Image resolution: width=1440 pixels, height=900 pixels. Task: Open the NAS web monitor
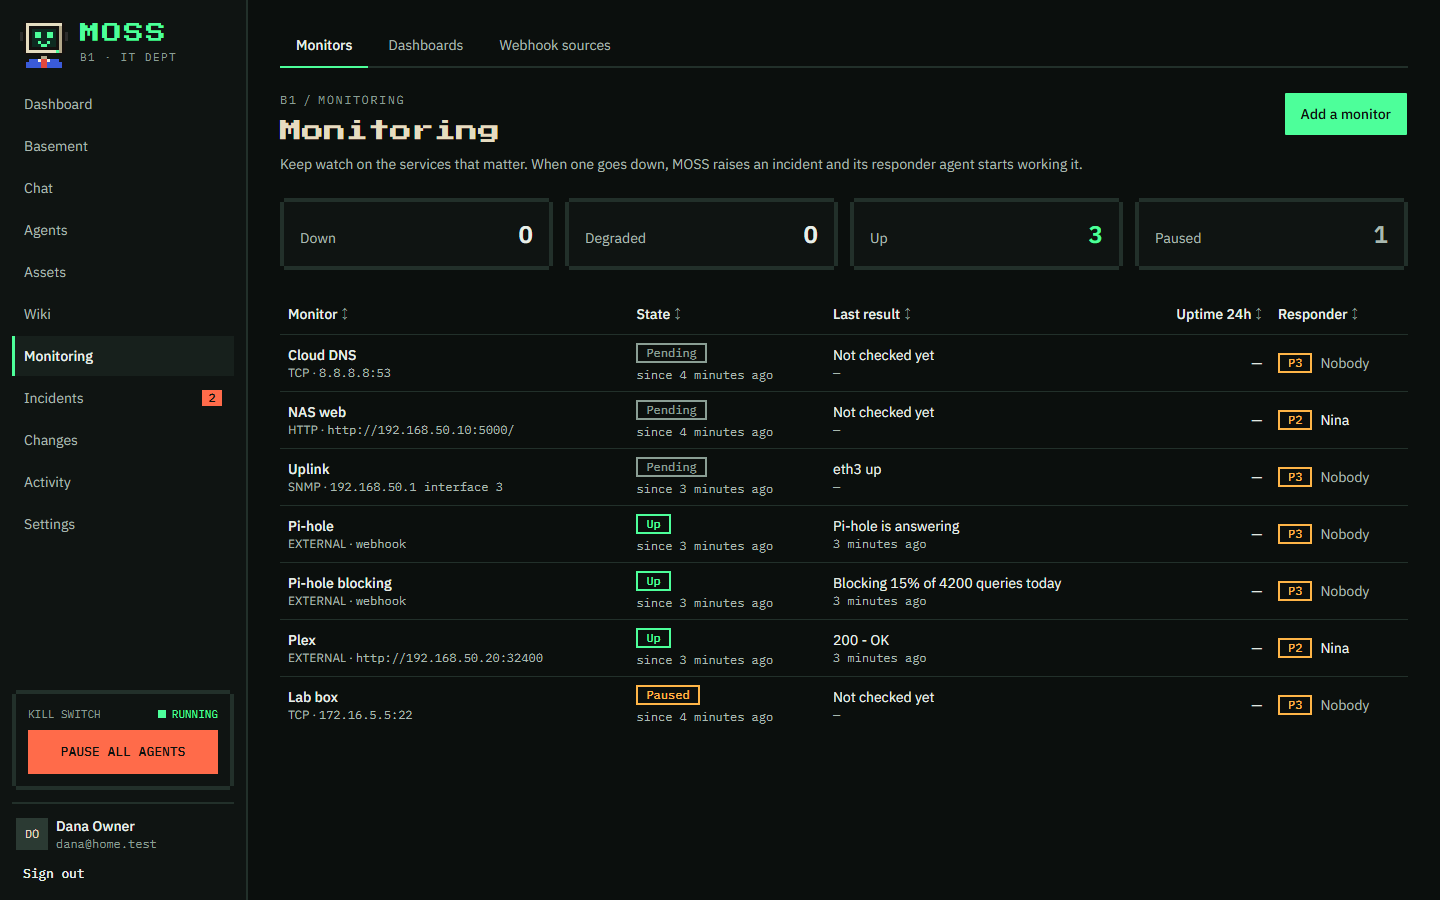[x=317, y=412]
